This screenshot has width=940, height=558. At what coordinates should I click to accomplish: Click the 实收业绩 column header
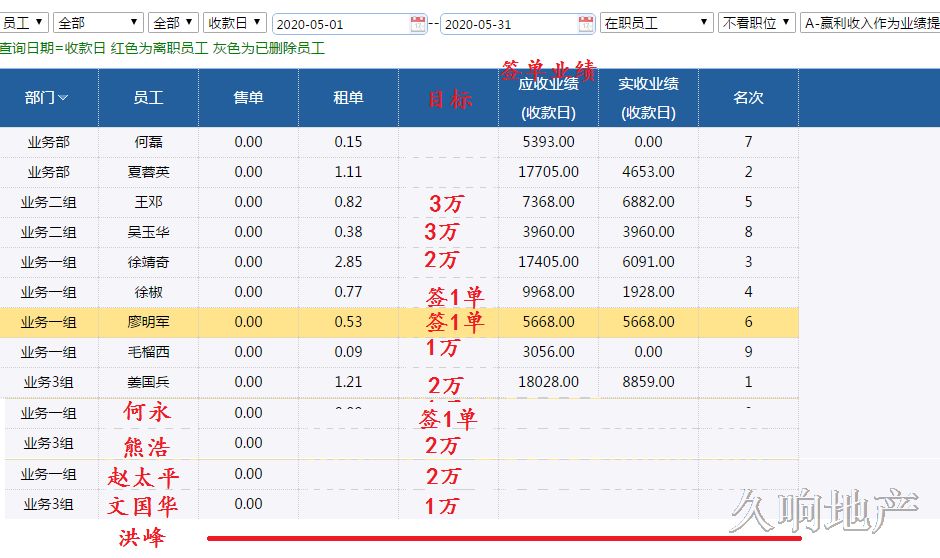(648, 97)
